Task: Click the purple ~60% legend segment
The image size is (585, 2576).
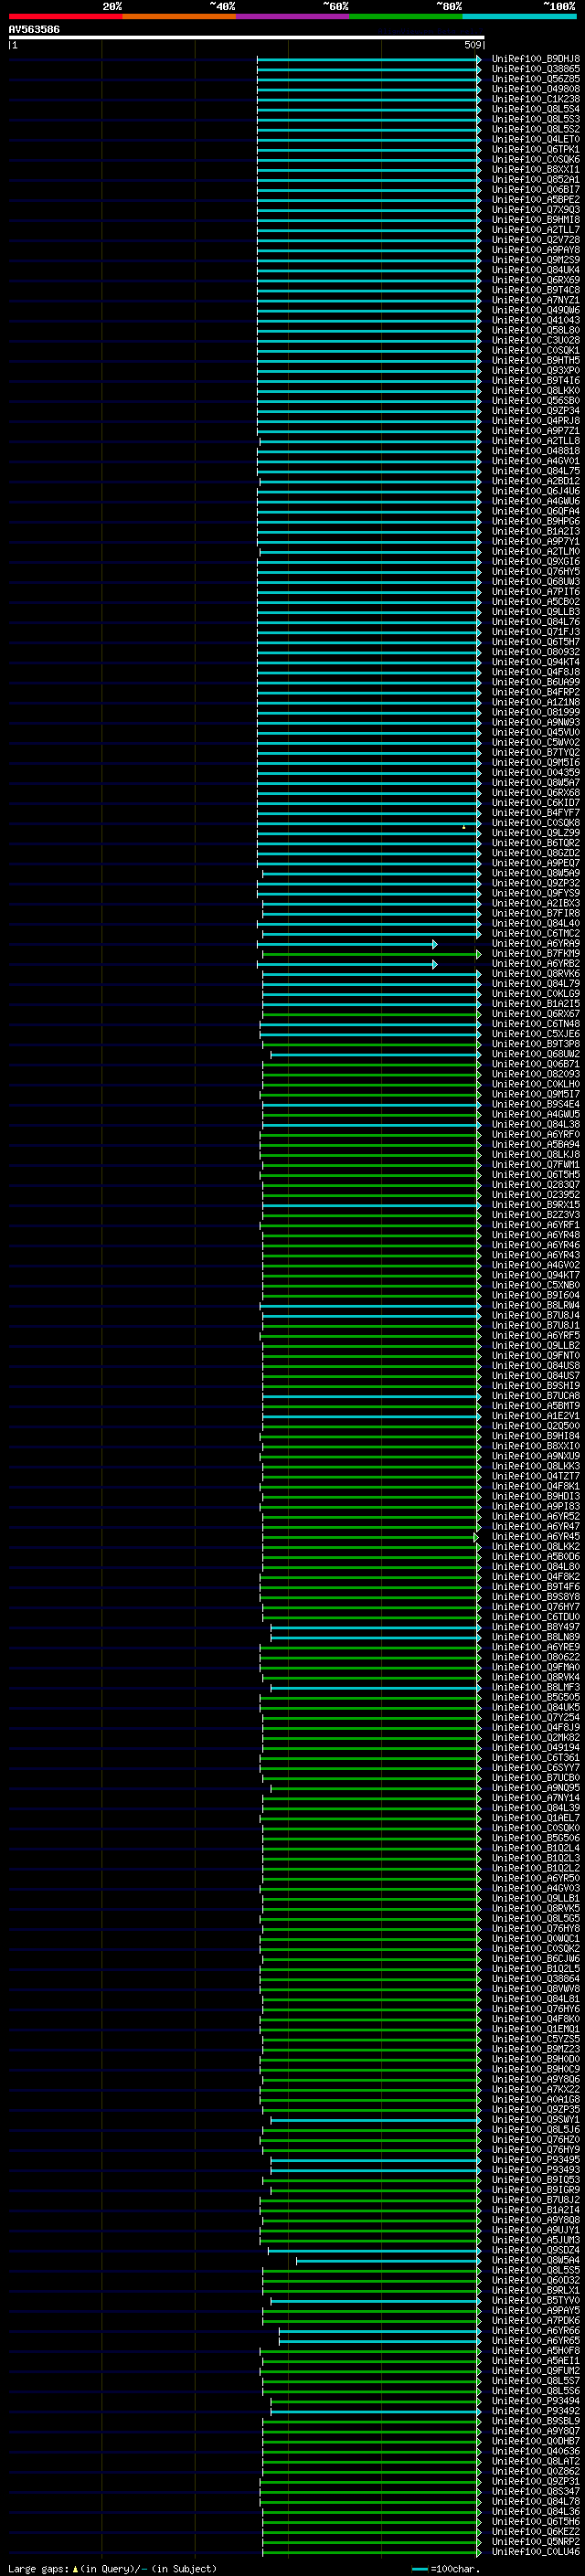Action: coord(293,16)
